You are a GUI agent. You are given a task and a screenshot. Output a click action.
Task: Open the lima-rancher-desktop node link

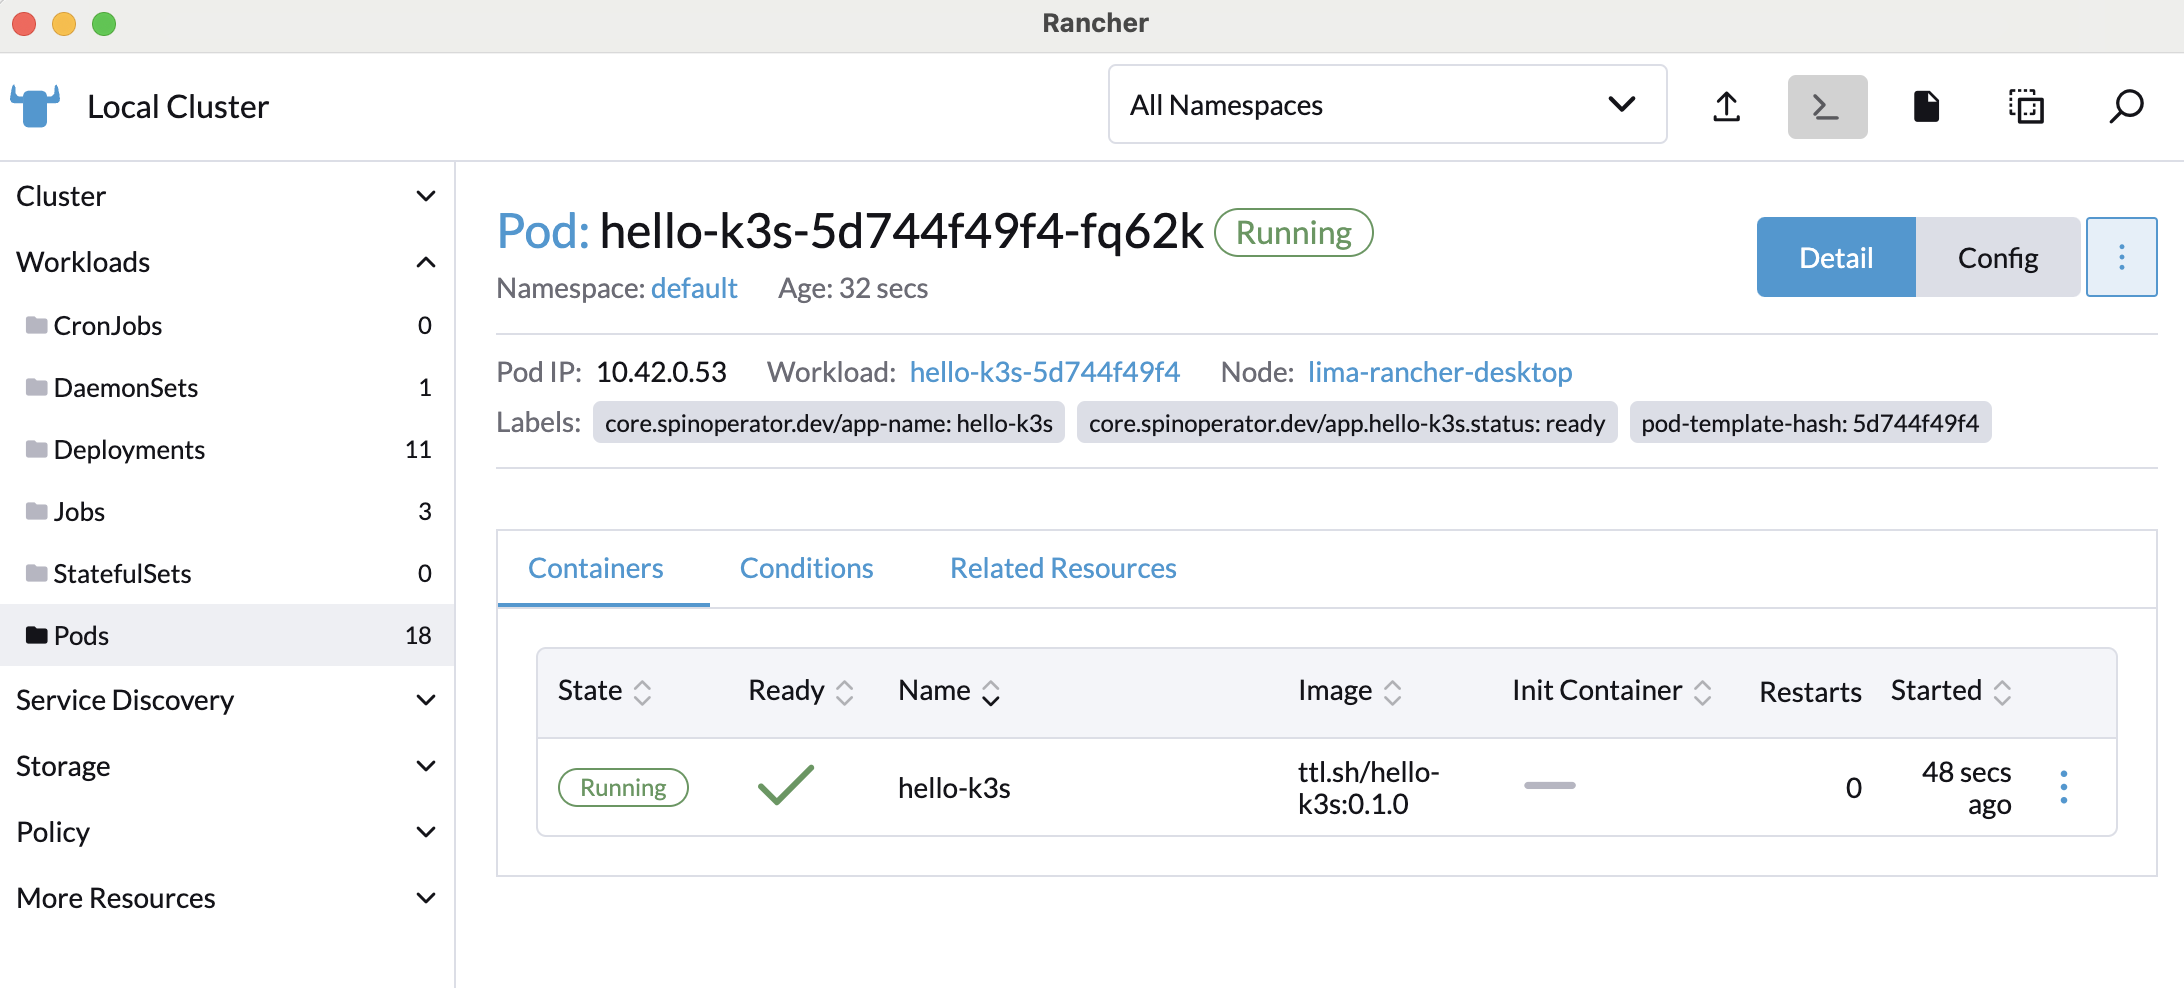coord(1440,372)
